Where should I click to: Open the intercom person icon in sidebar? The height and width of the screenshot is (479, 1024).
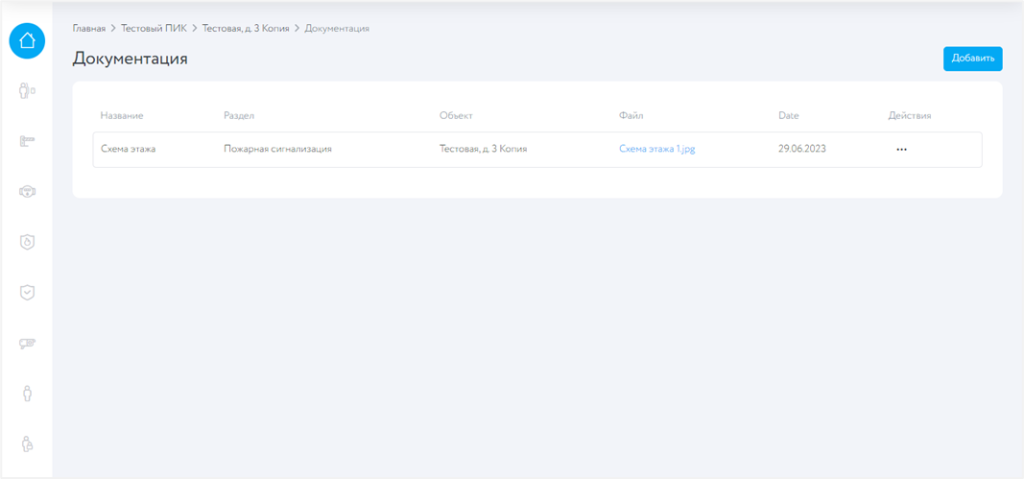pos(27,92)
